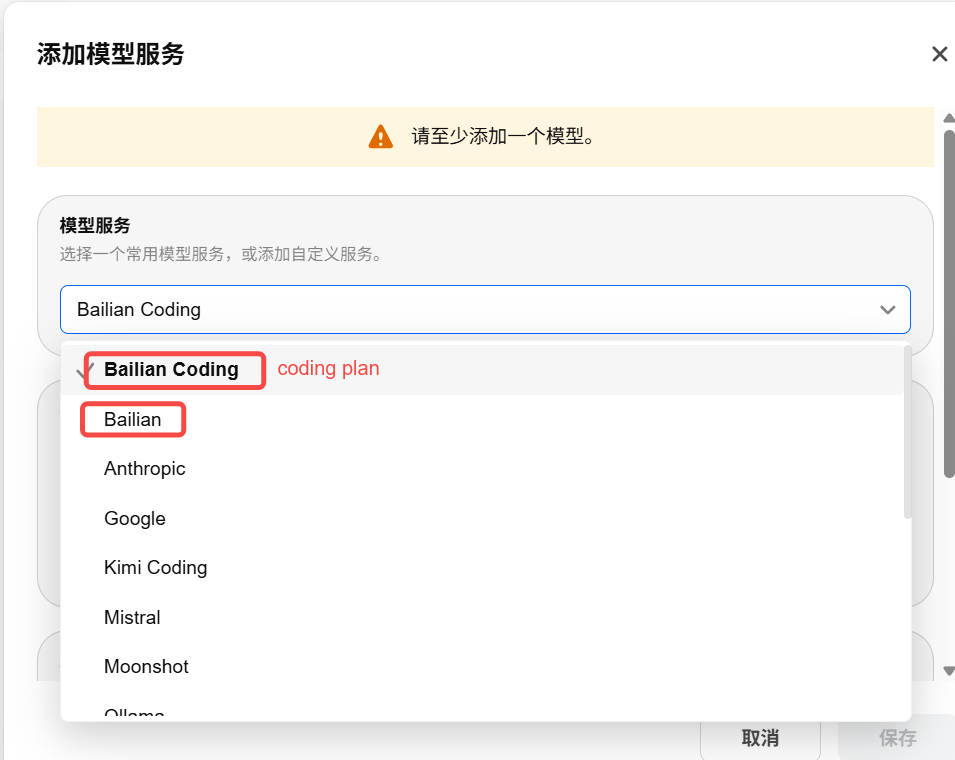Collapse the model service dropdown chevron
Image resolution: width=955 pixels, height=760 pixels.
[x=887, y=310]
